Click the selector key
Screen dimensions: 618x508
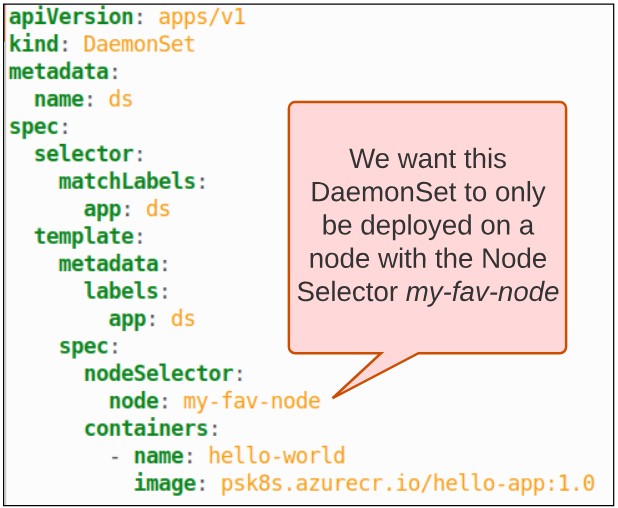point(83,154)
